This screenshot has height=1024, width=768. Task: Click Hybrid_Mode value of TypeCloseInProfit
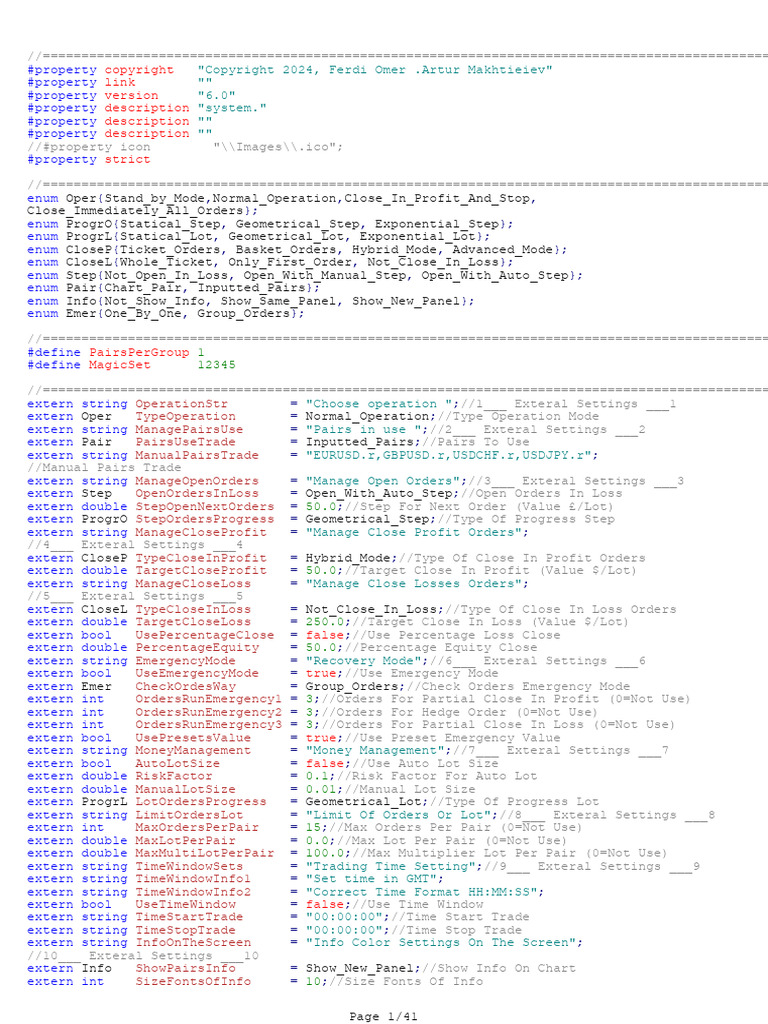347,558
